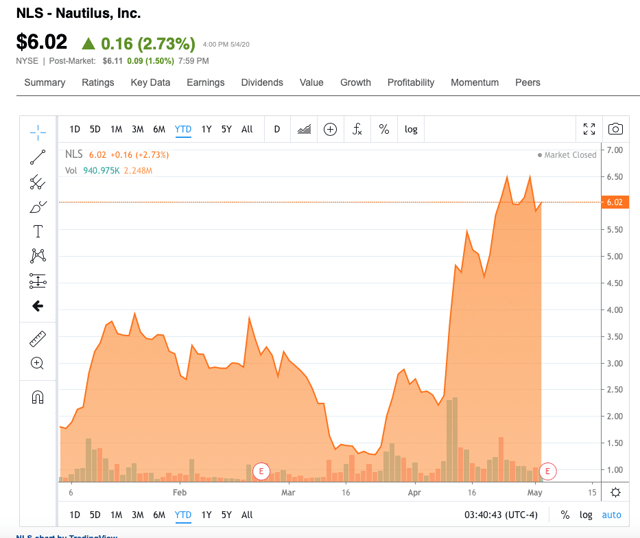Open the chart style selector icon
The height and width of the screenshot is (538, 640).
point(304,129)
